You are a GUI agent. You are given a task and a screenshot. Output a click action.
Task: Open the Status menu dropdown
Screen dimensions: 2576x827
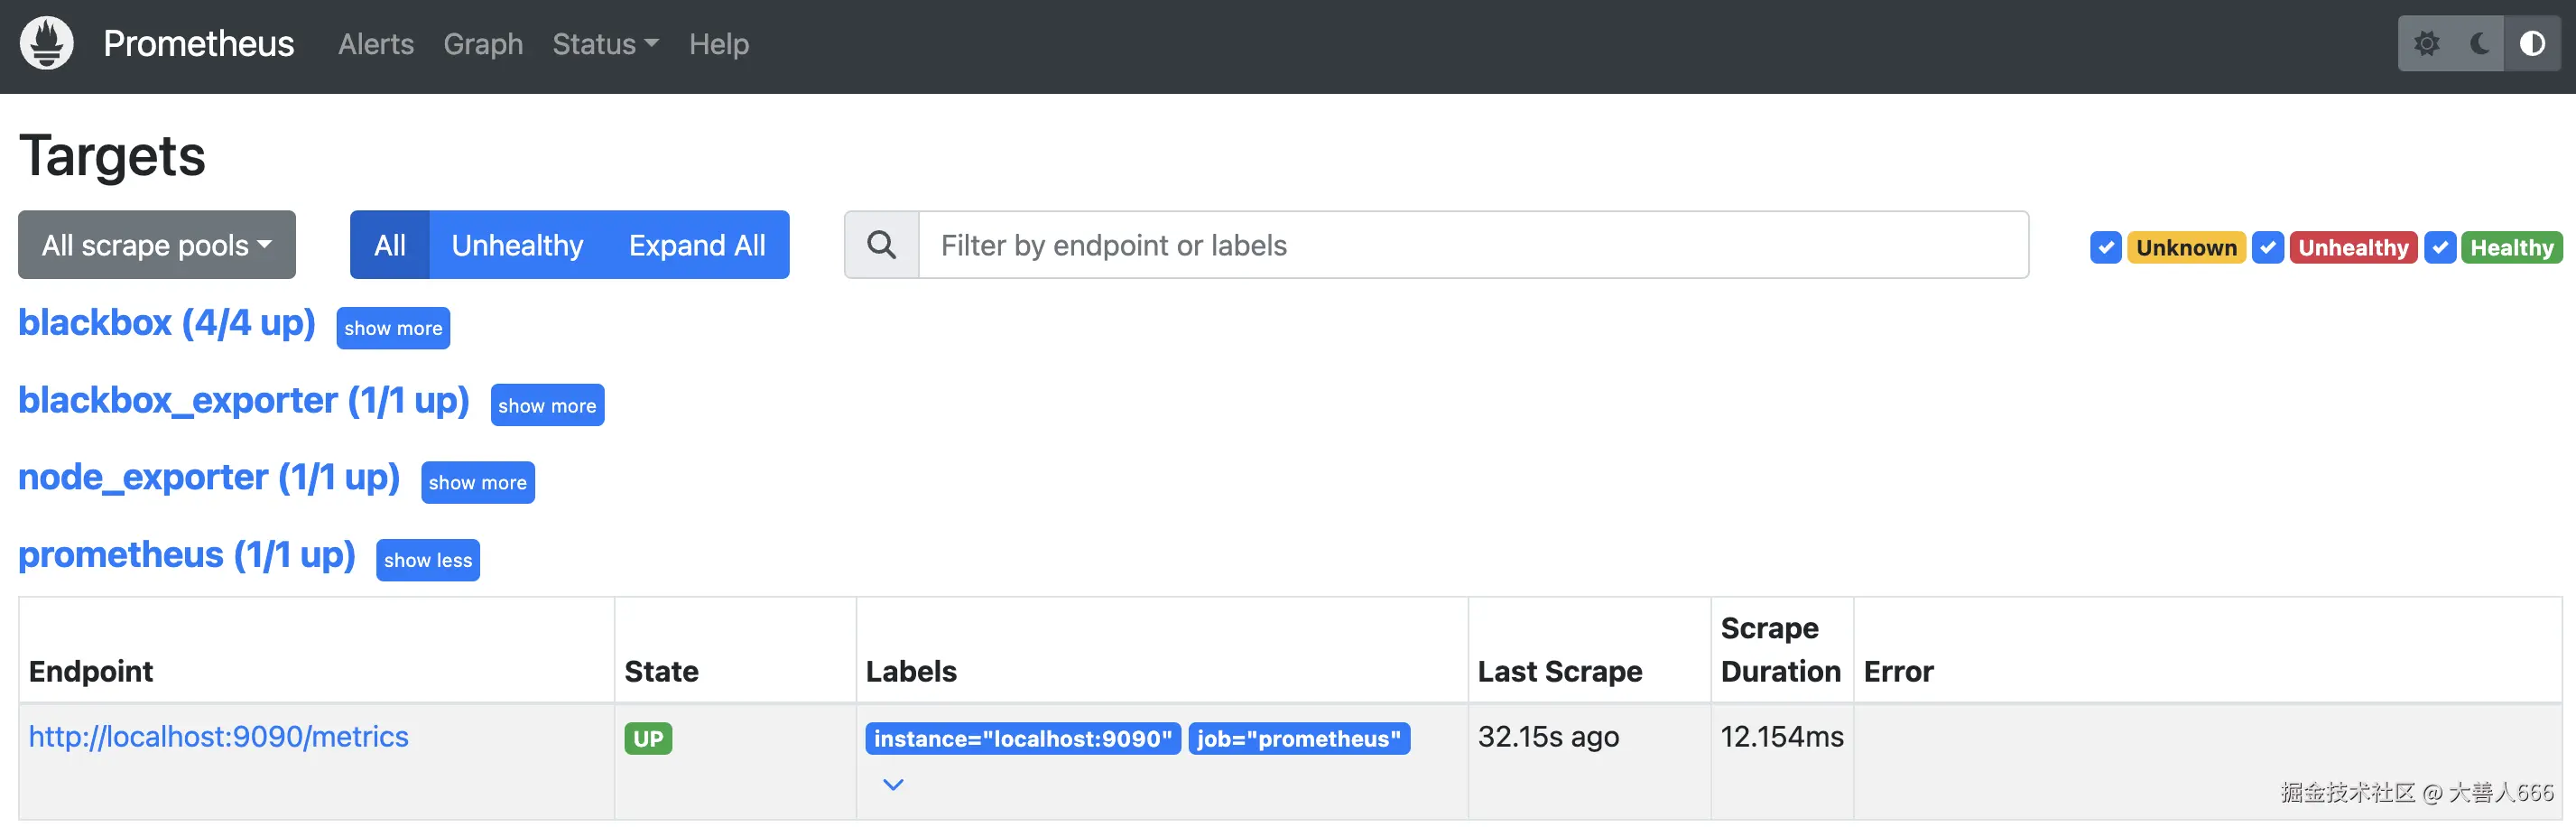605,44
